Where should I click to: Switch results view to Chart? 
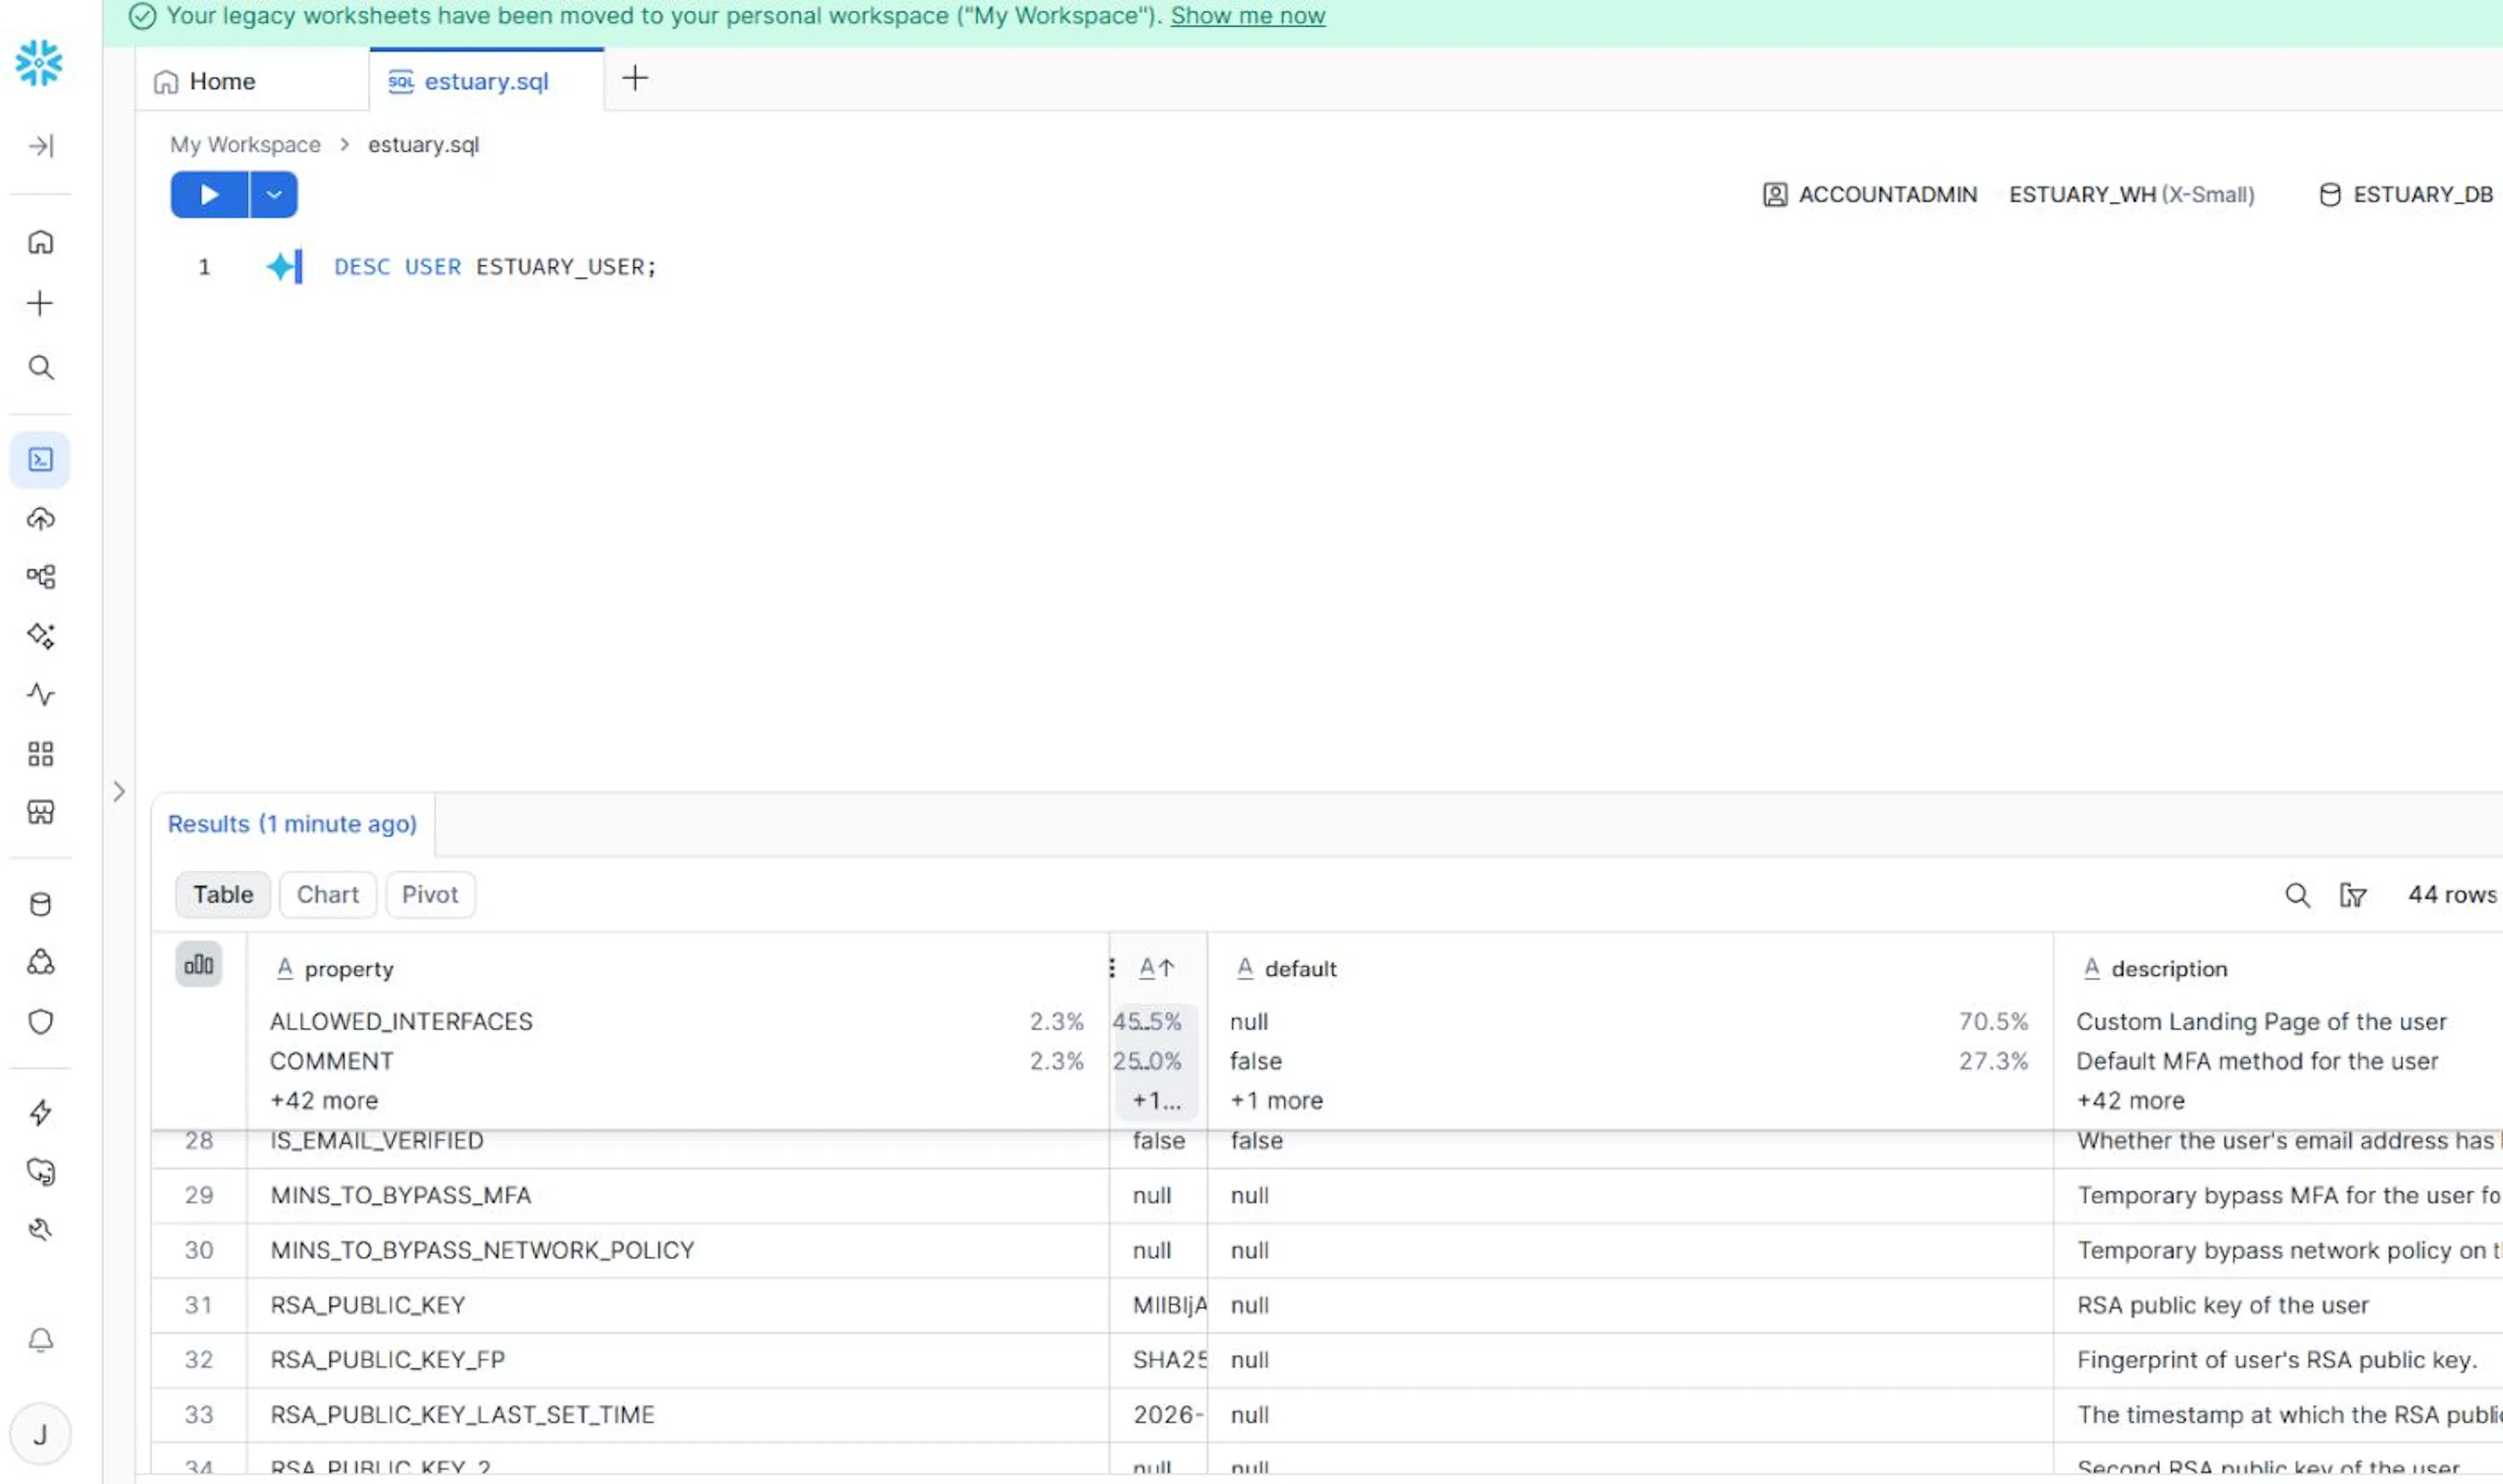tap(327, 894)
